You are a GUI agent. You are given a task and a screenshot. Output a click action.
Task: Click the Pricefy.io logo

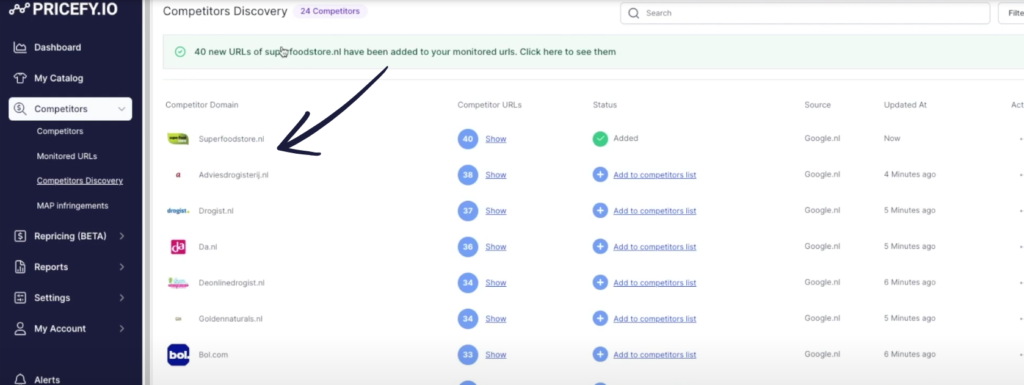[x=63, y=9]
